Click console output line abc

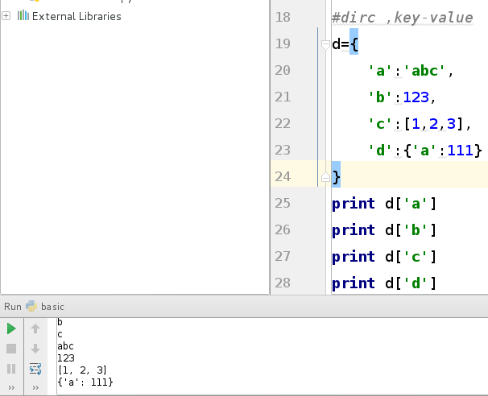tap(65, 346)
